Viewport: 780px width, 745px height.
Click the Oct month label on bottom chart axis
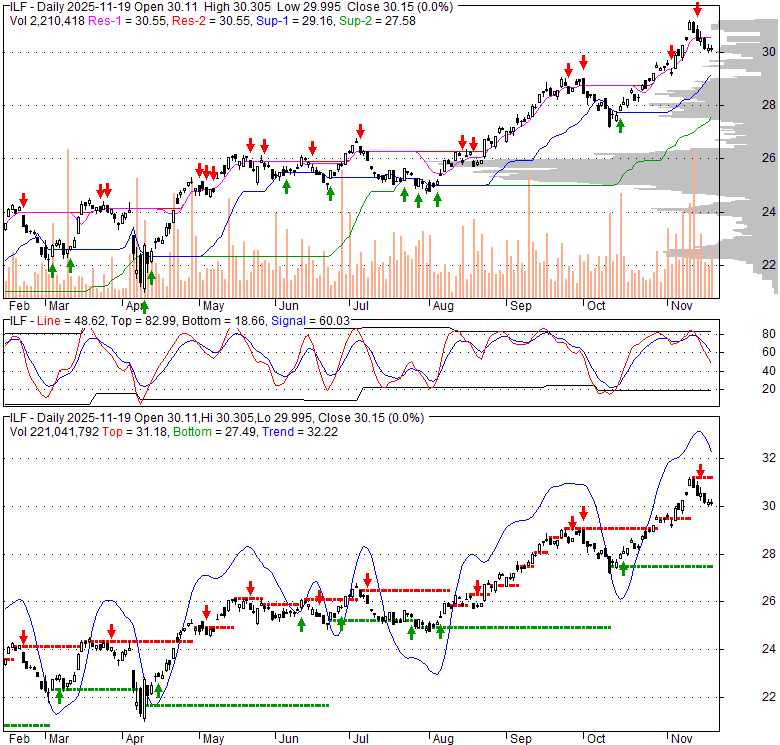tap(596, 739)
